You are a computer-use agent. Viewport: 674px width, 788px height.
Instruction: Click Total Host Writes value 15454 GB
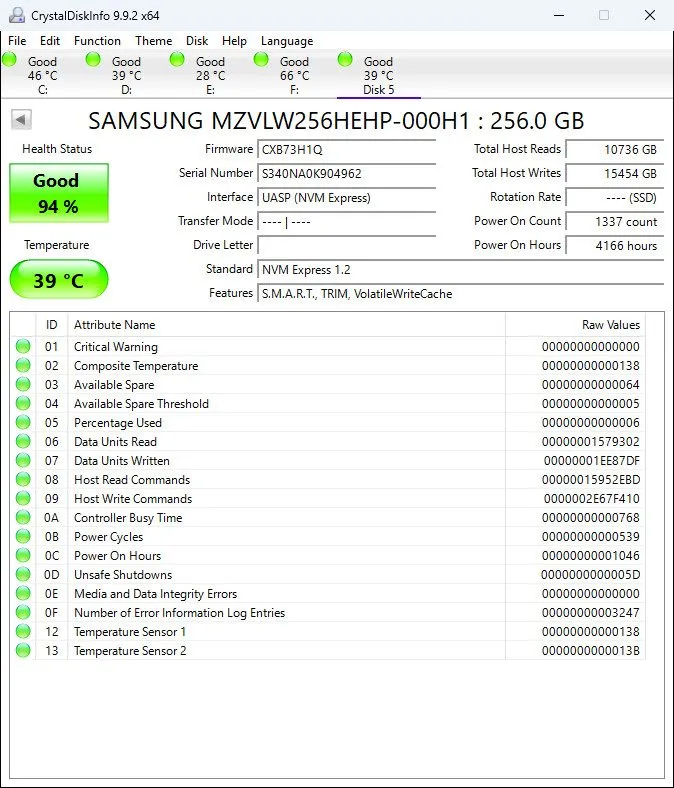614,173
